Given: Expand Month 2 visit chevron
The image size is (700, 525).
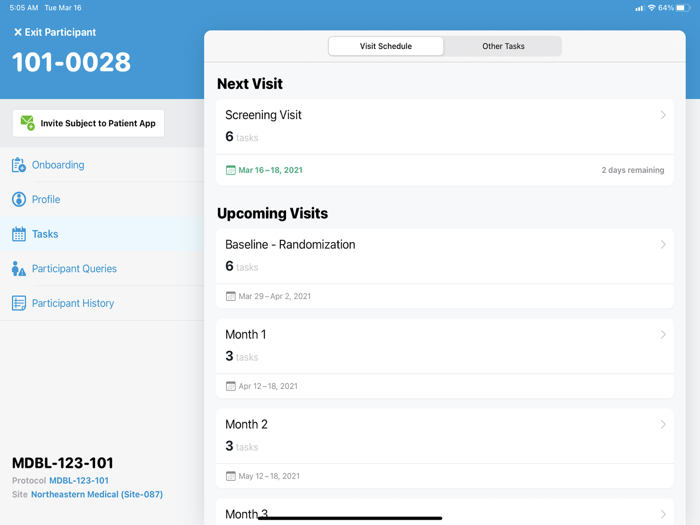Looking at the screenshot, I should coord(663,424).
